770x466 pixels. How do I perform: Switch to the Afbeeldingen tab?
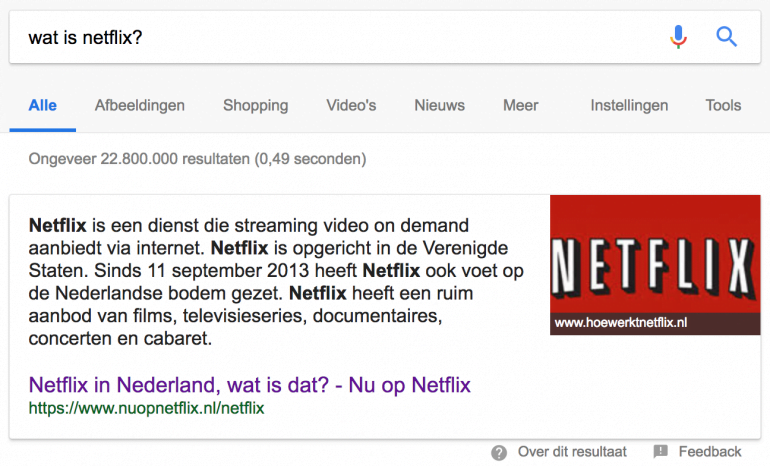140,105
